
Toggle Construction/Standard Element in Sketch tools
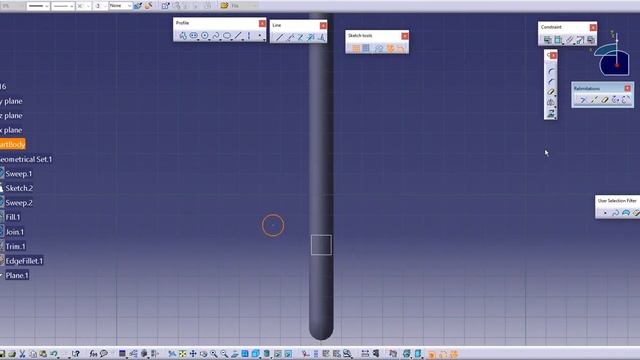point(379,48)
